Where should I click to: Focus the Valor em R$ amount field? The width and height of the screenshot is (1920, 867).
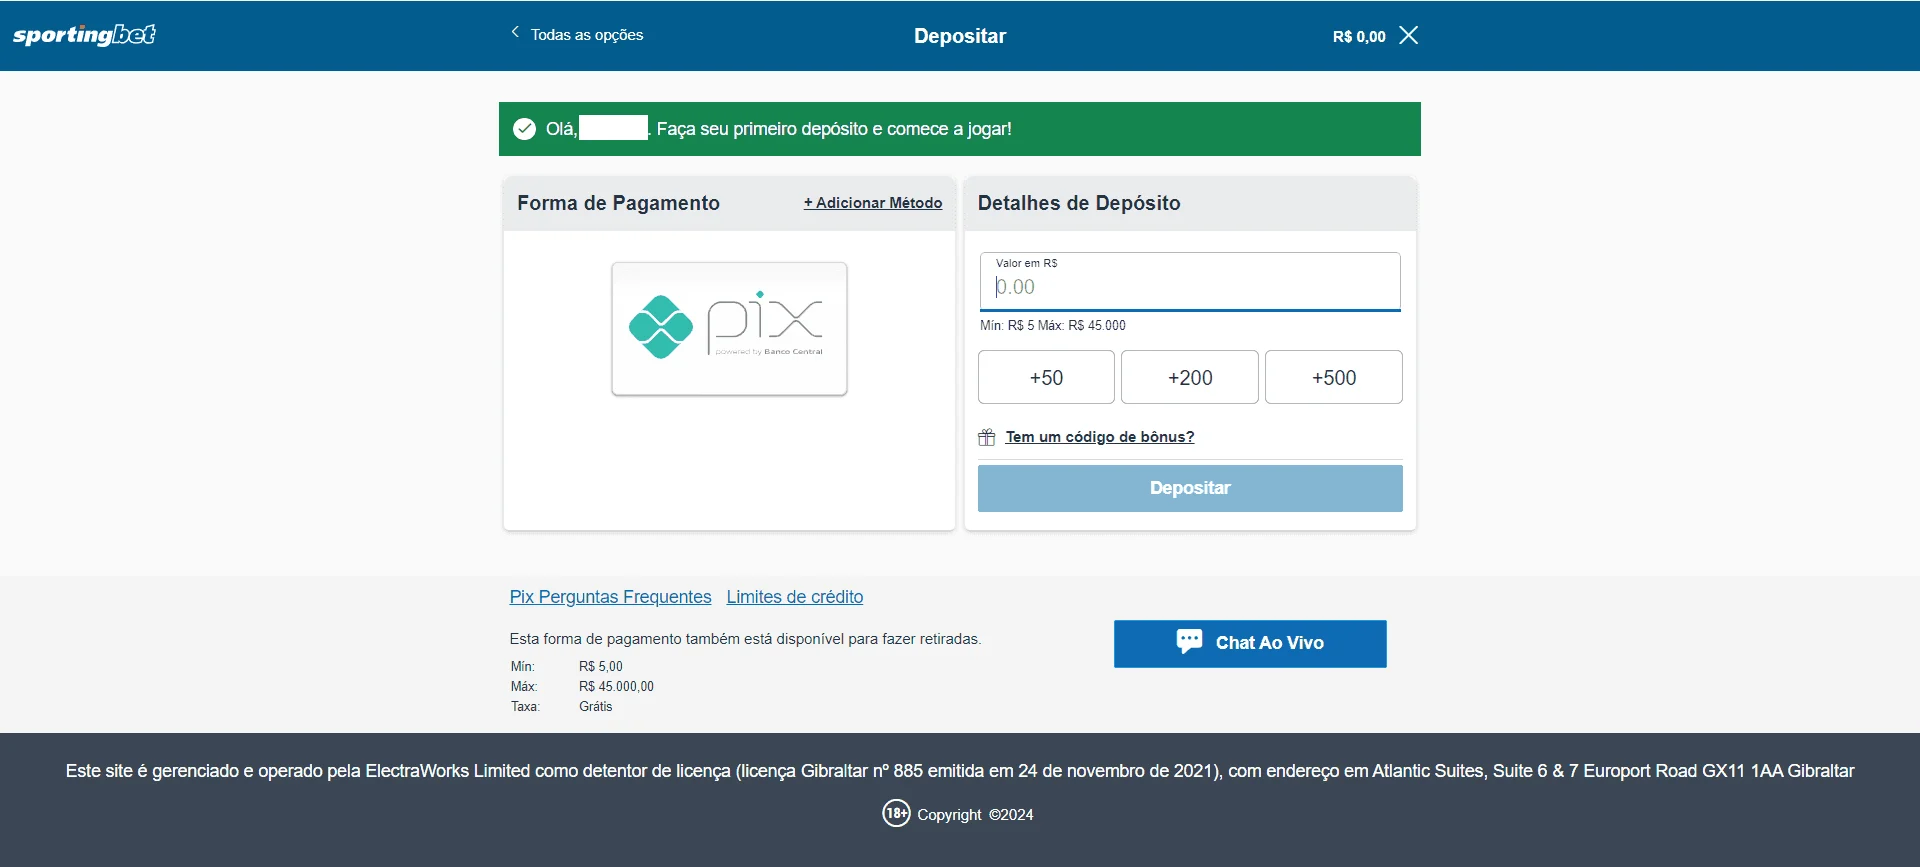(x=1190, y=282)
